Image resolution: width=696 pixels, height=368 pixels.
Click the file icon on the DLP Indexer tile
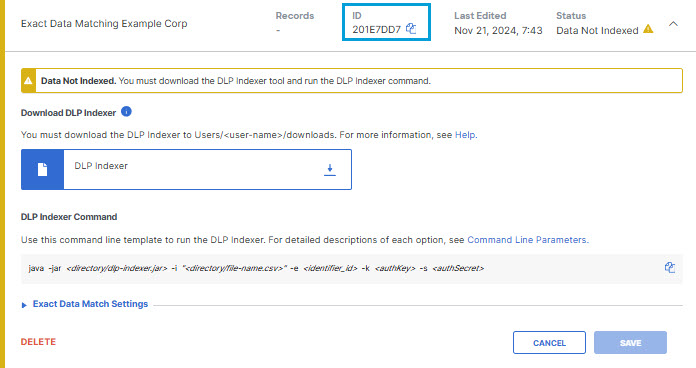pos(42,170)
